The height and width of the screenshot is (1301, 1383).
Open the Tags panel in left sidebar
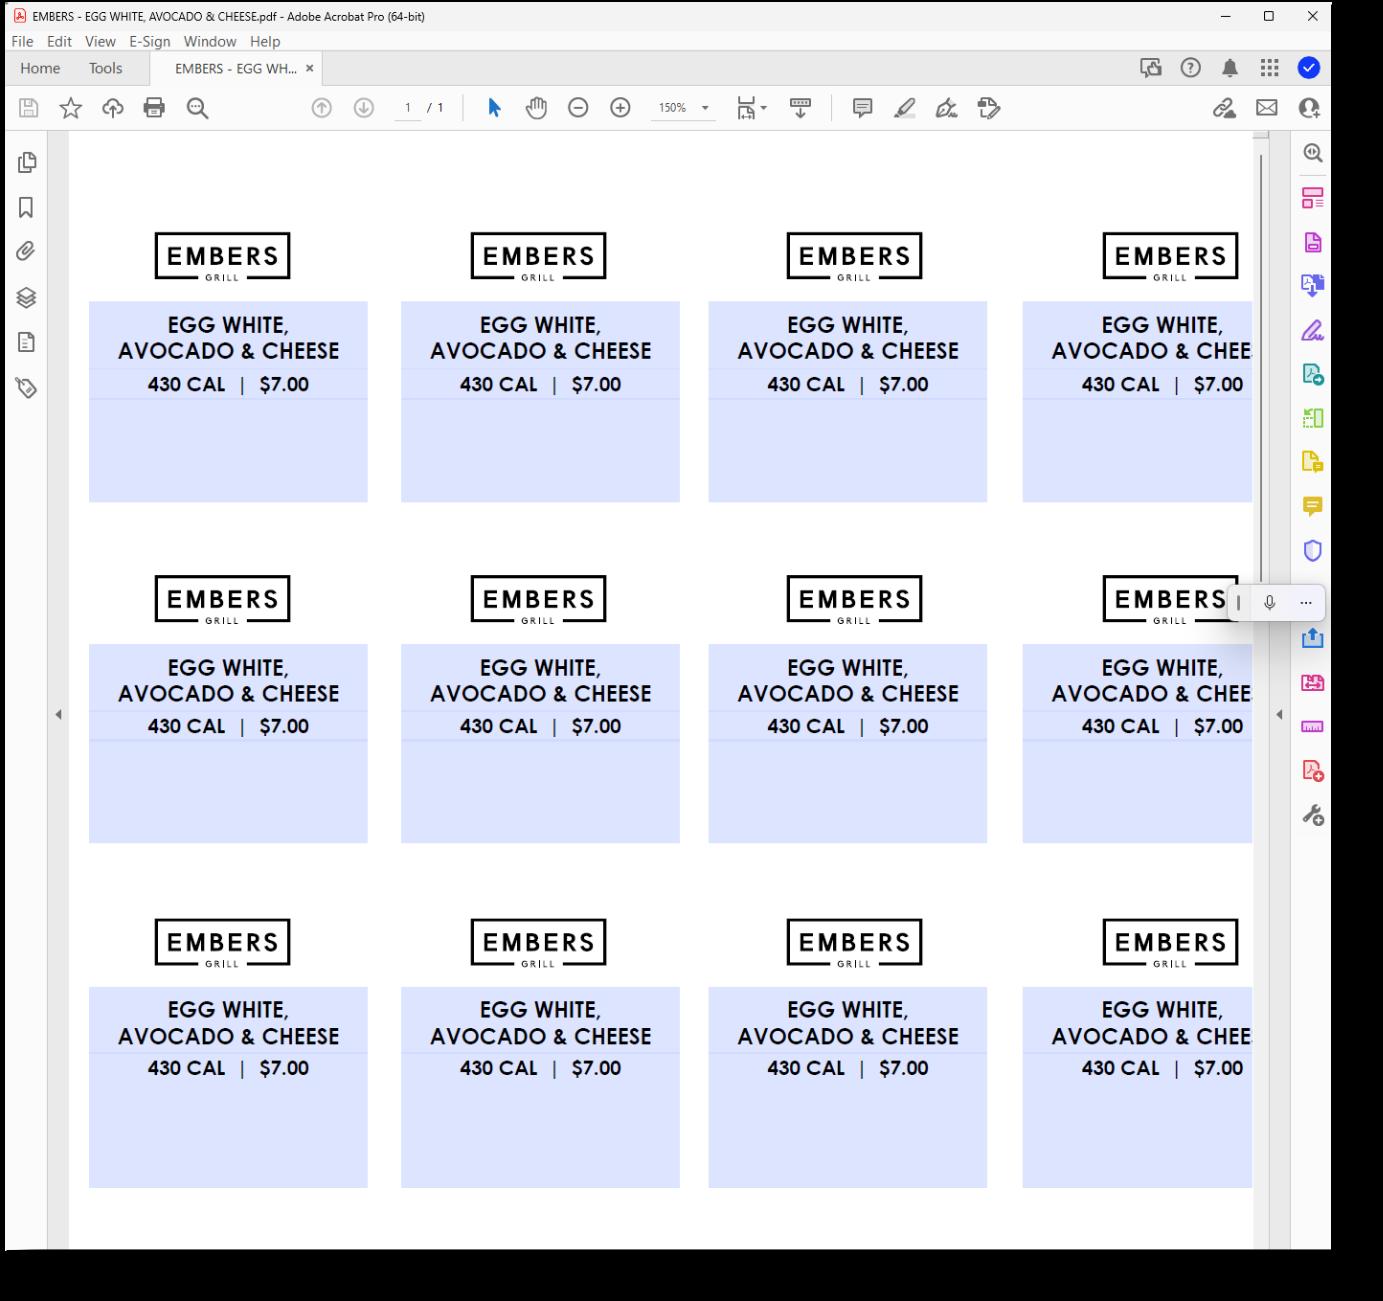click(27, 388)
